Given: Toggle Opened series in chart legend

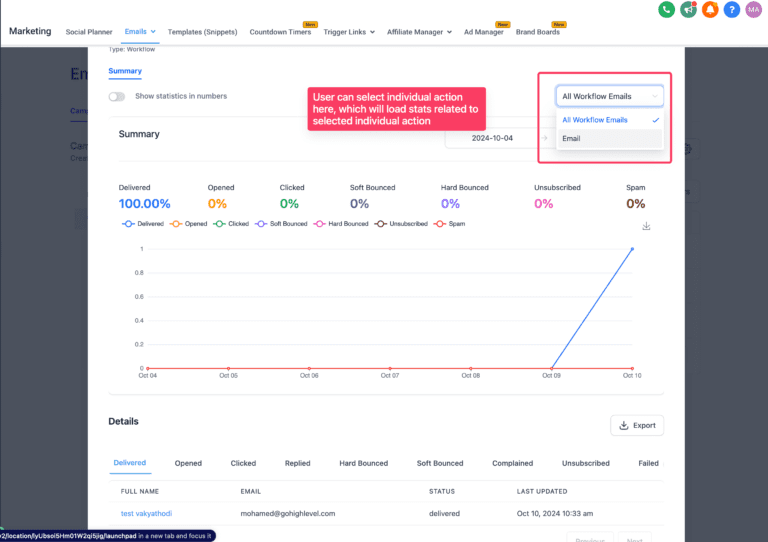Looking at the screenshot, I should [188, 224].
